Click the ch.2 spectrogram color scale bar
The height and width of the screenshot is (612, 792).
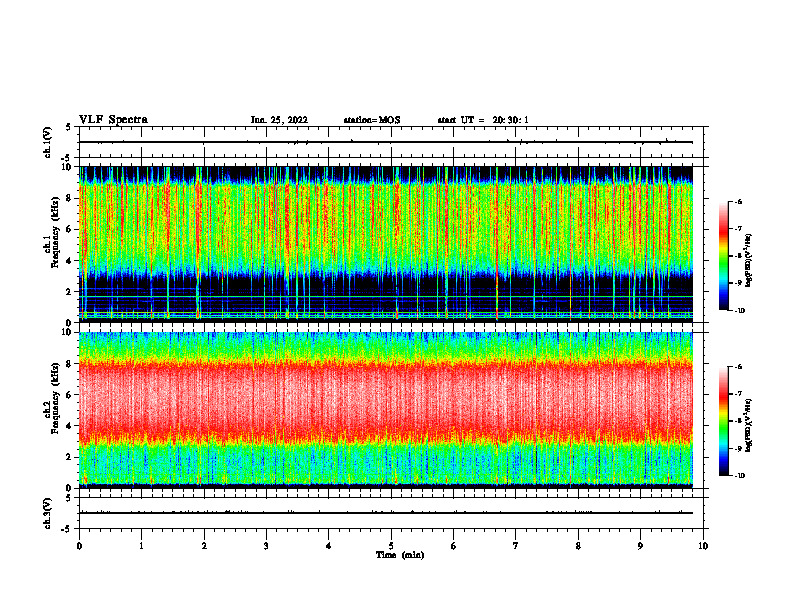(x=723, y=421)
